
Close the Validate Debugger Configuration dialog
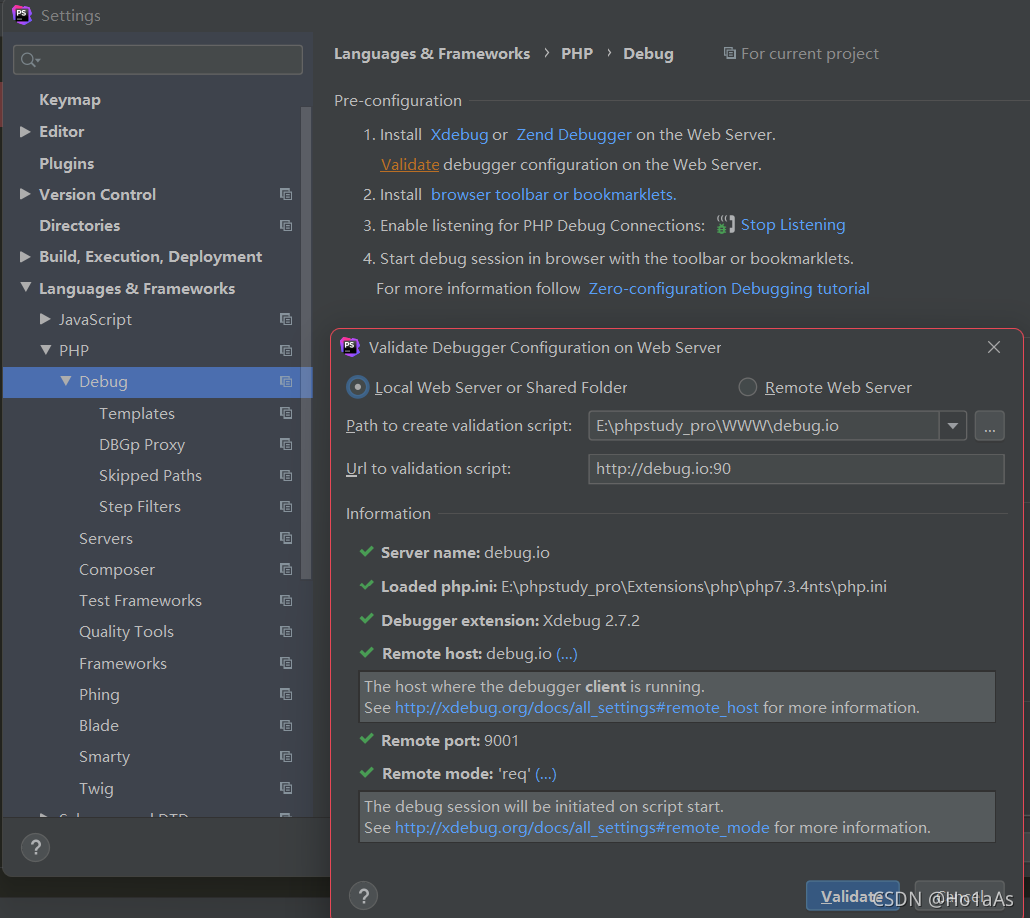point(994,347)
